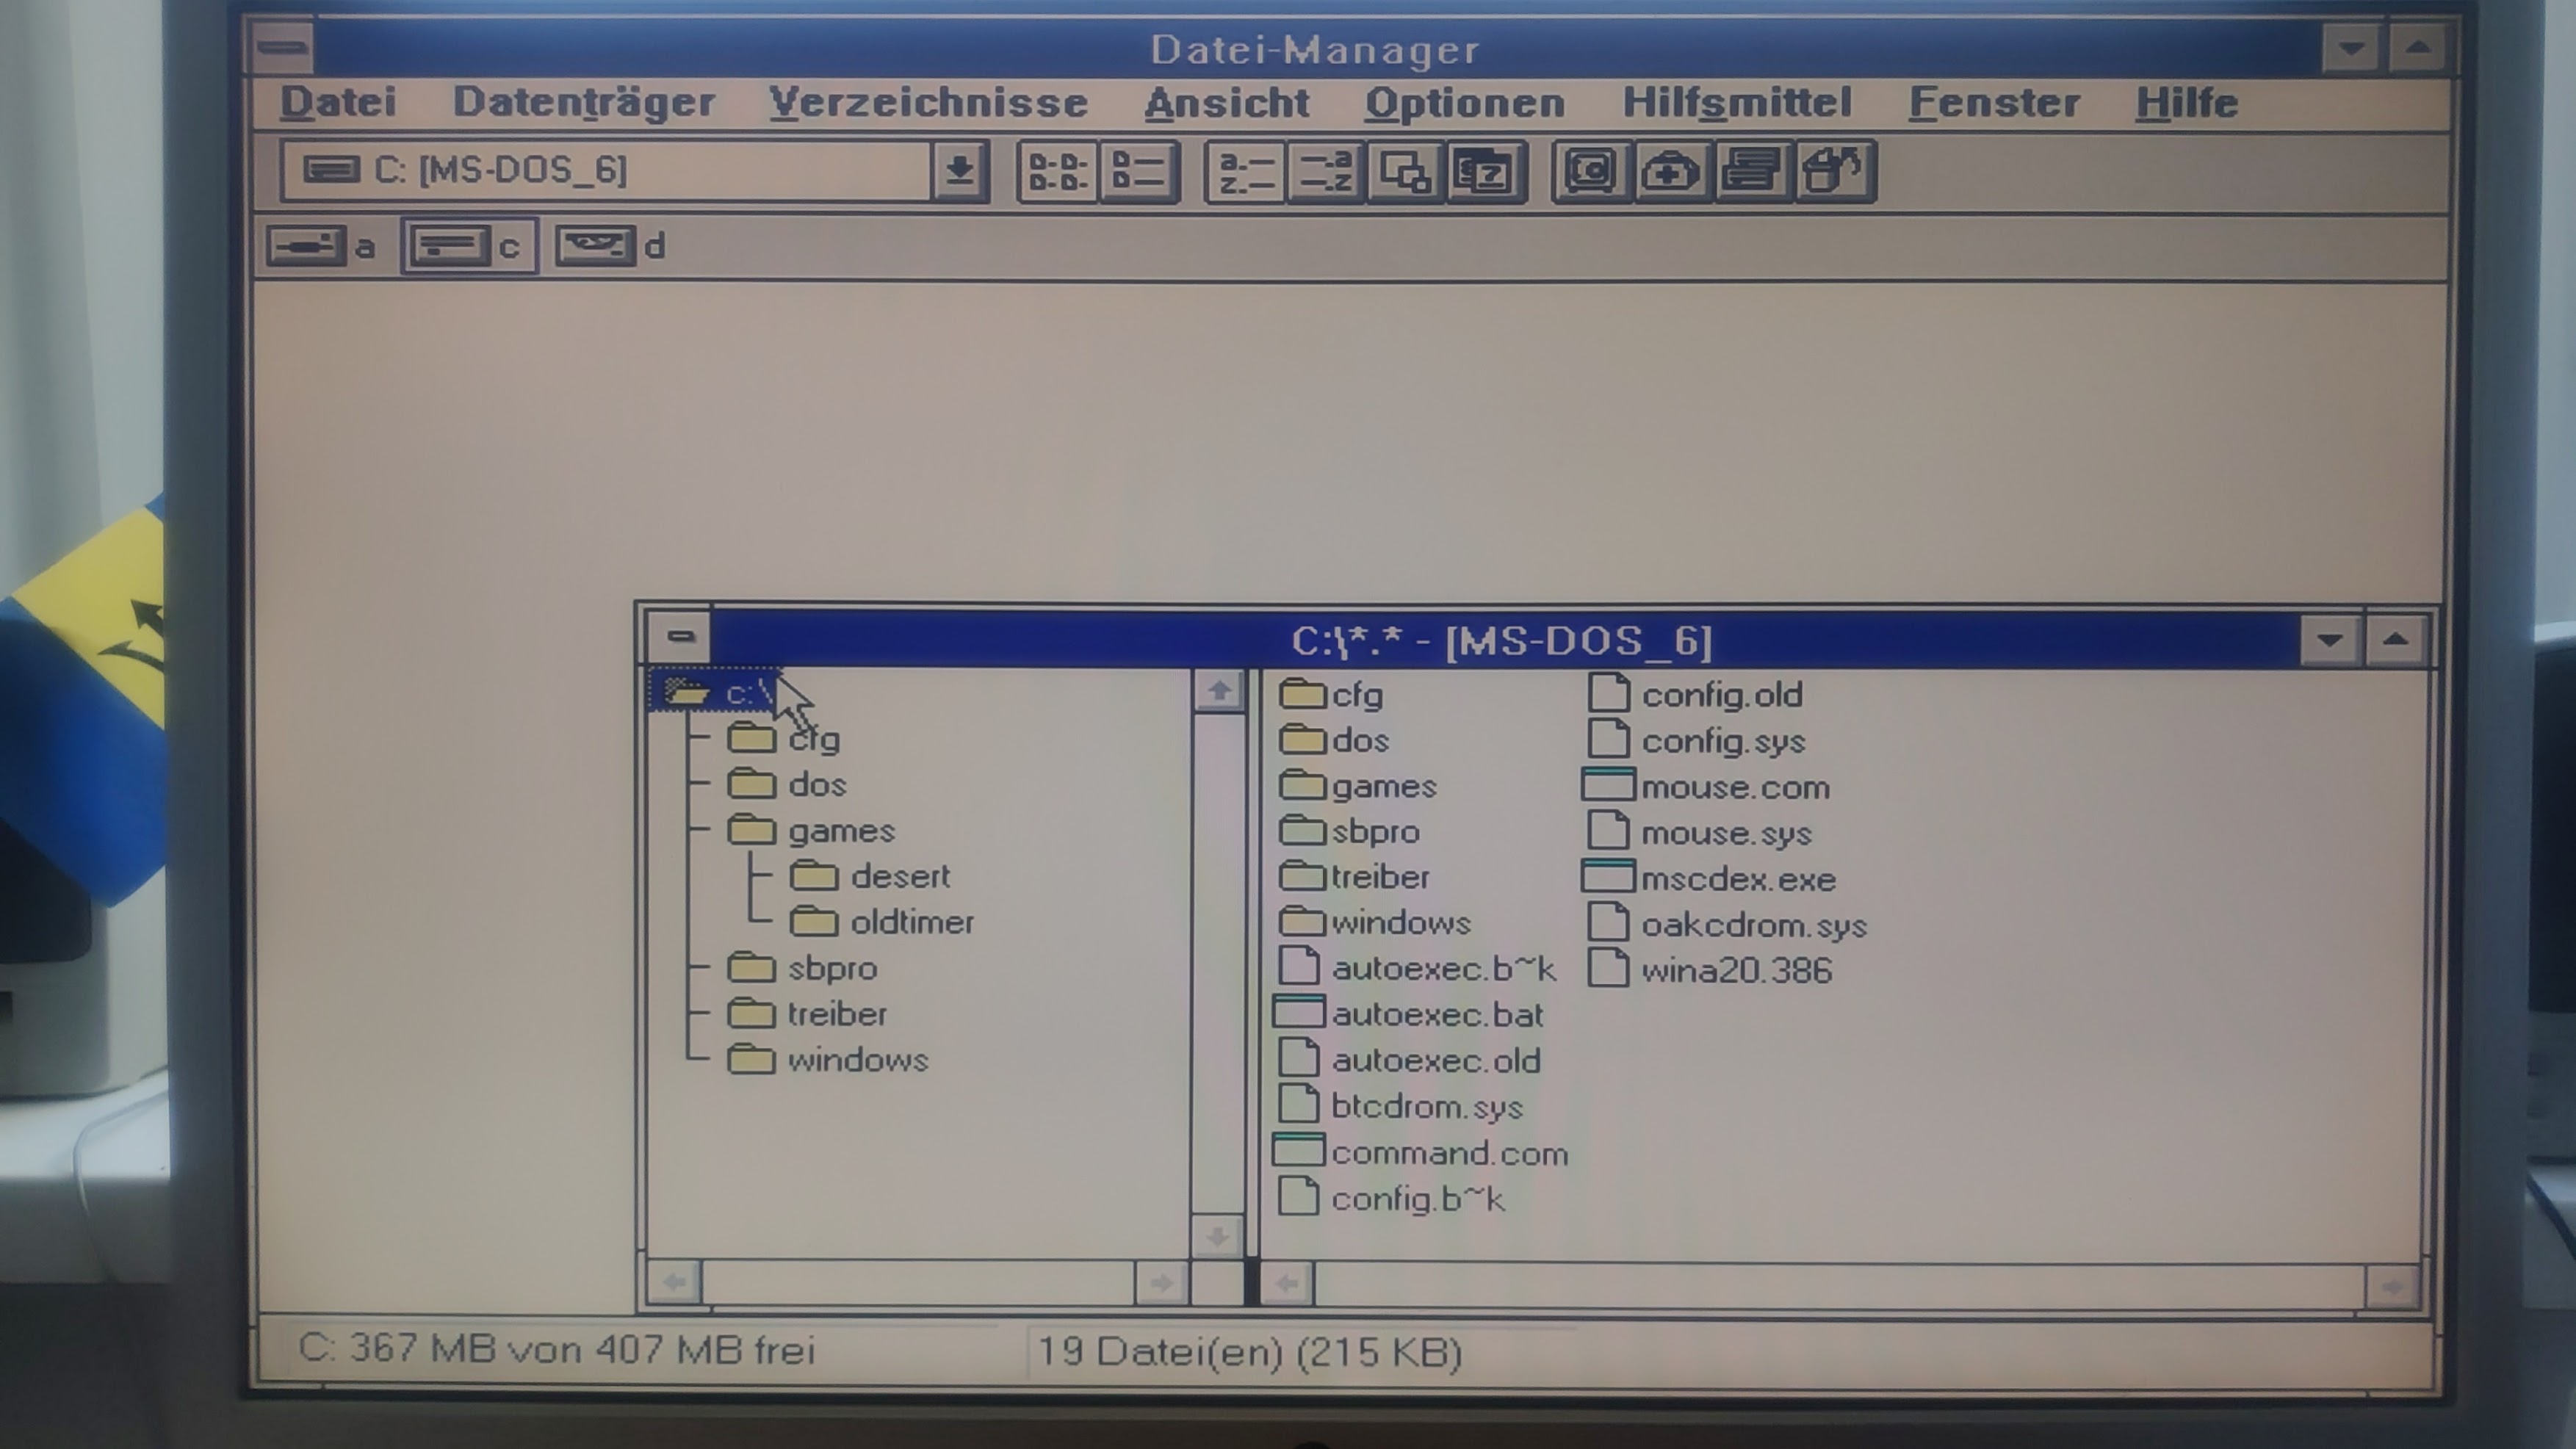Click the names-only file view toolbar icon
Viewport: 2576px width, 1449px height.
tap(1058, 172)
